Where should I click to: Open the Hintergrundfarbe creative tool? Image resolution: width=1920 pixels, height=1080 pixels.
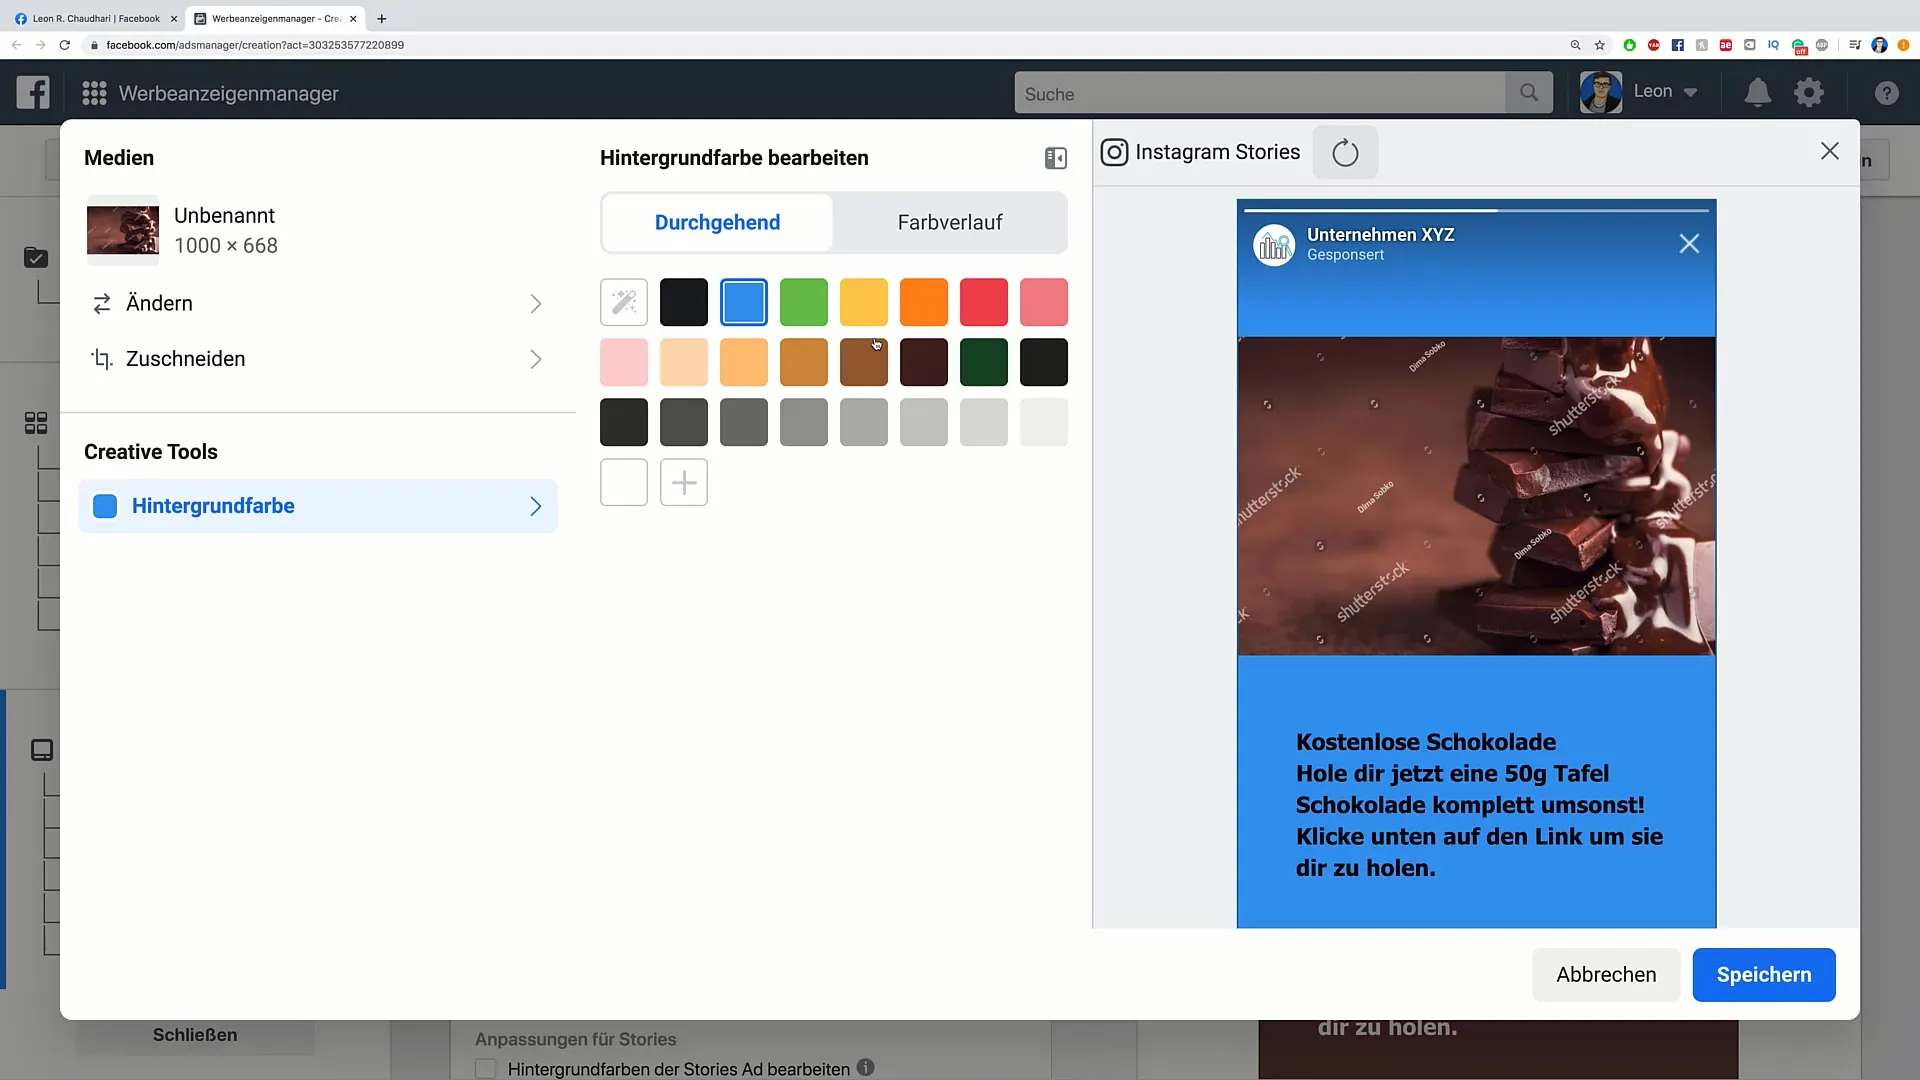[318, 506]
